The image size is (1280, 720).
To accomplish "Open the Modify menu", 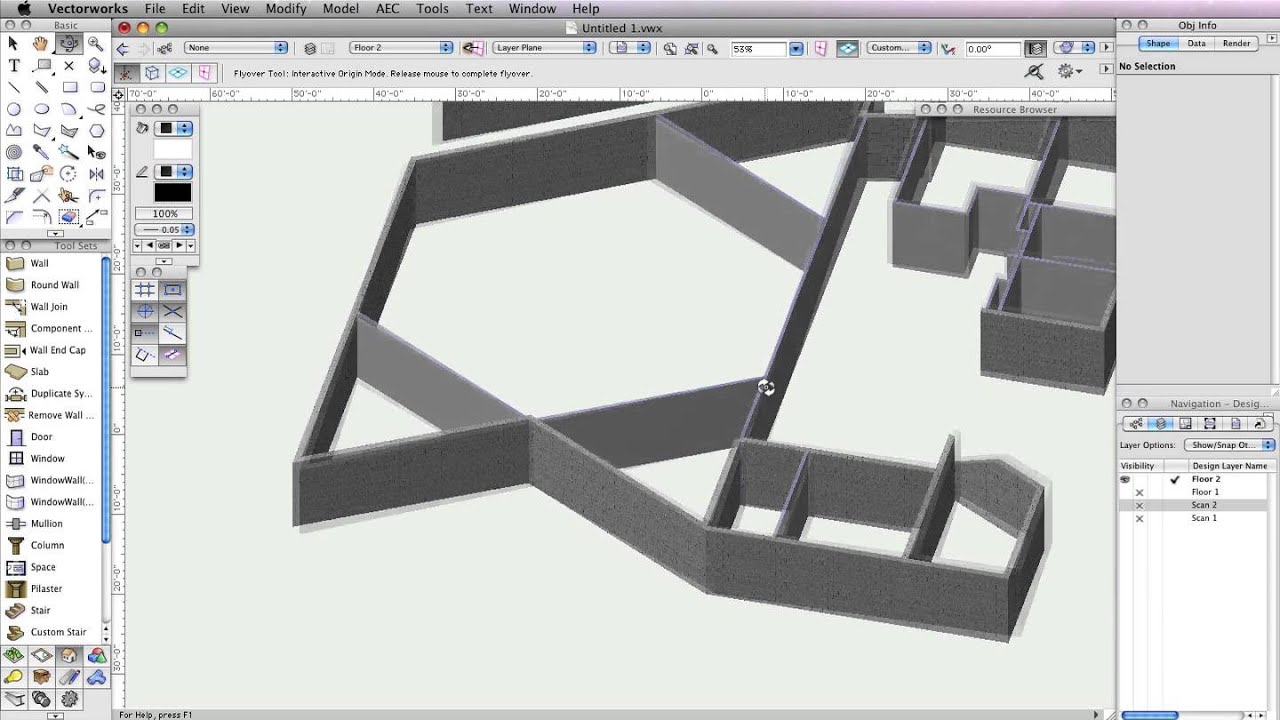I will pyautogui.click(x=286, y=8).
